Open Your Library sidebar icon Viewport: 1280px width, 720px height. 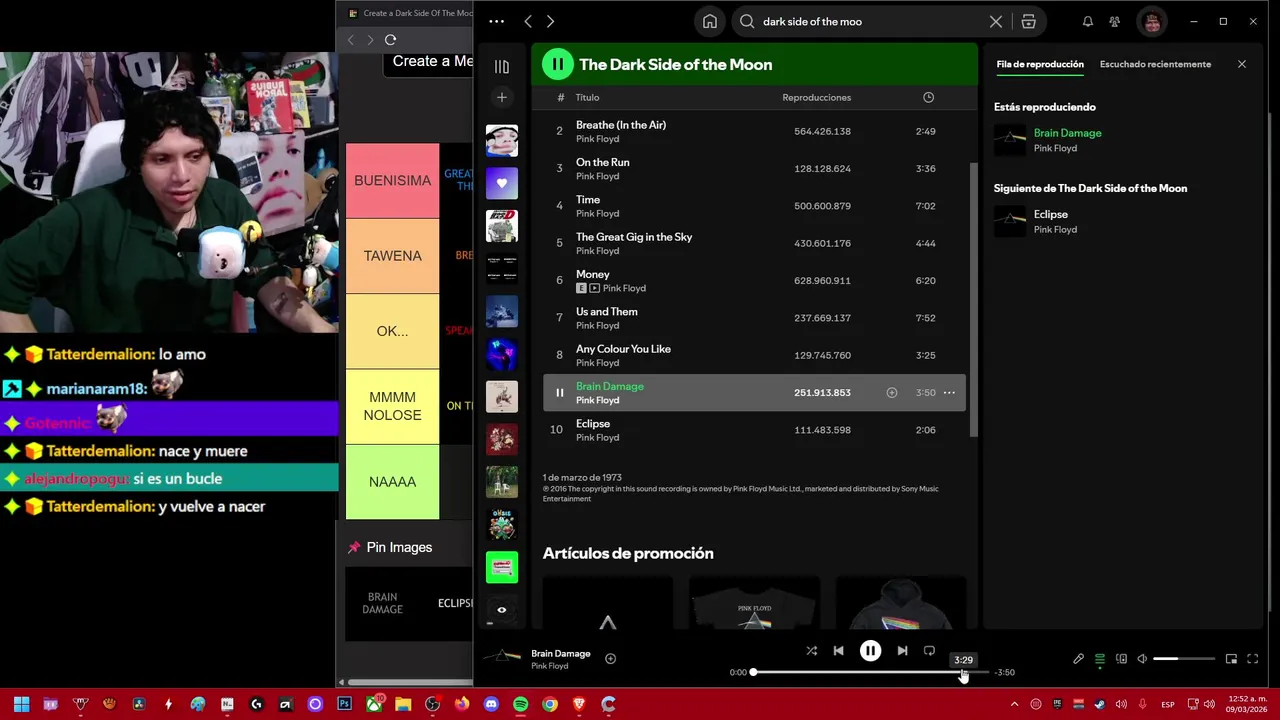click(502, 66)
